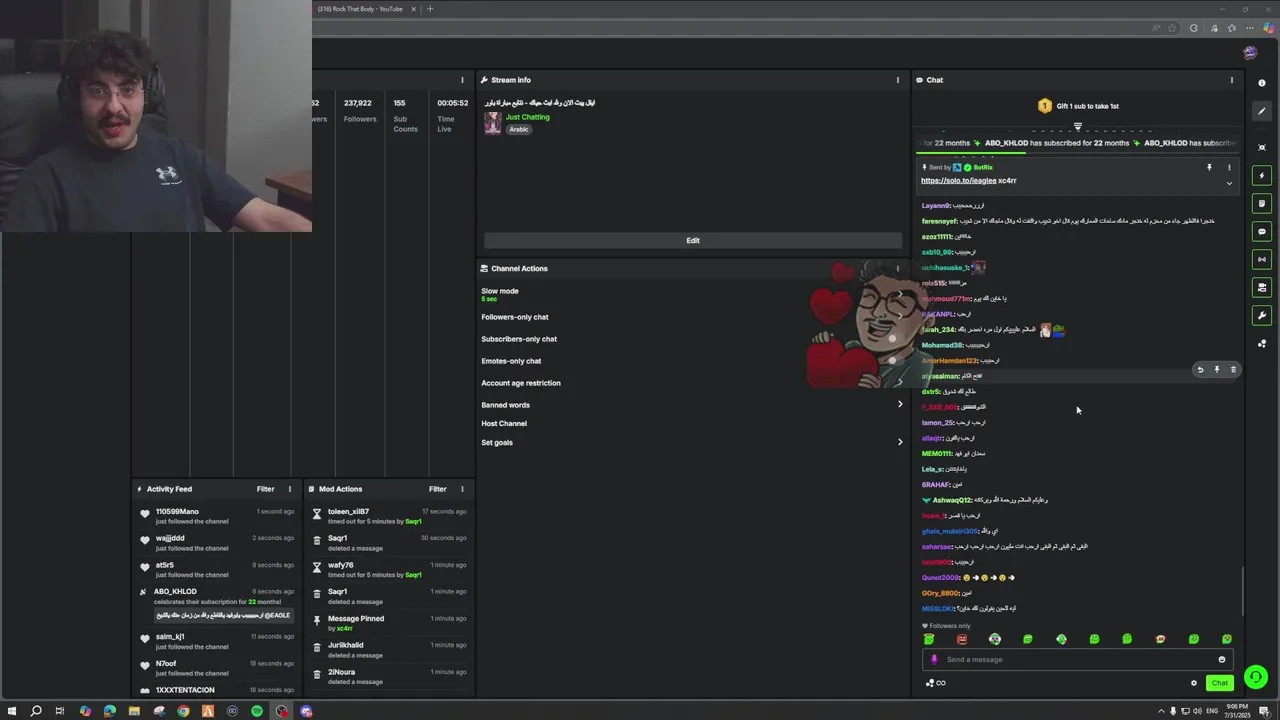
Task: Open the Windows Start menu
Action: click(x=12, y=711)
